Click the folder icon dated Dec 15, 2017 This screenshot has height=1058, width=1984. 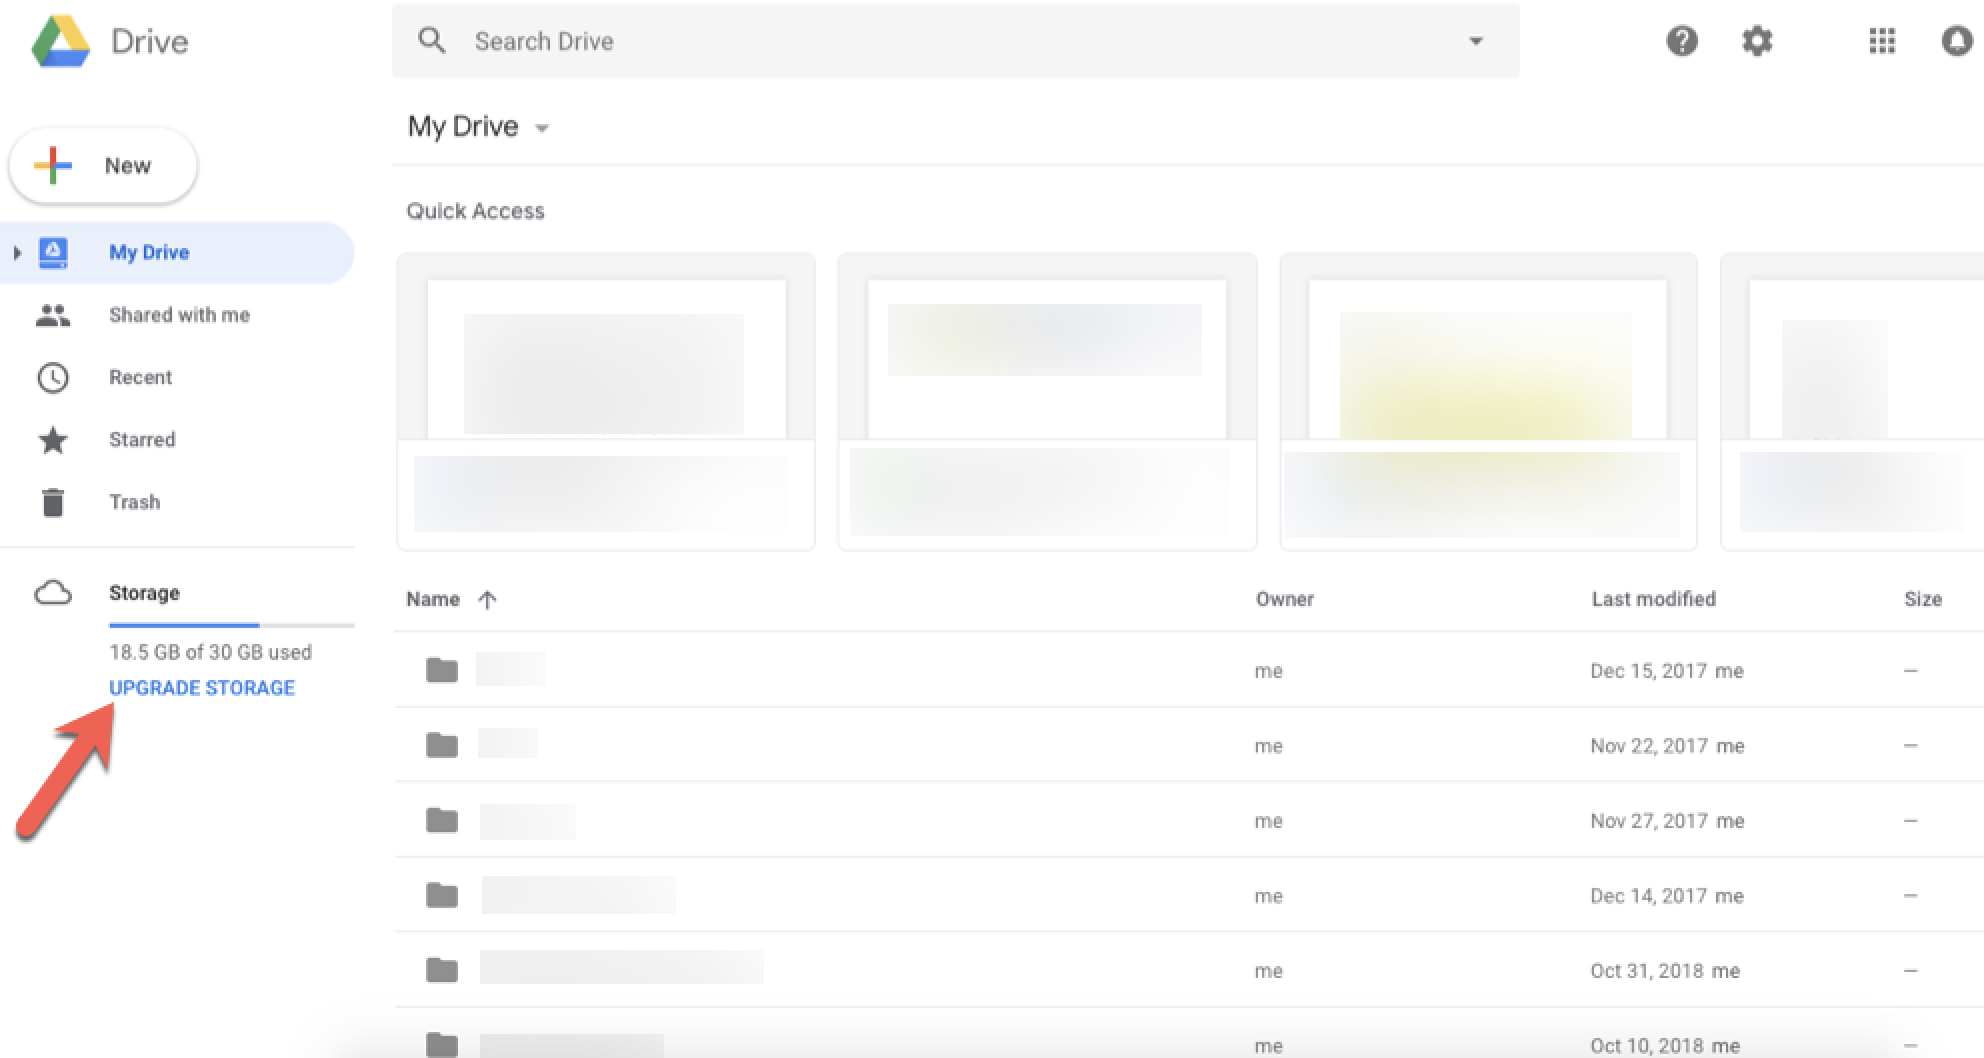(442, 670)
